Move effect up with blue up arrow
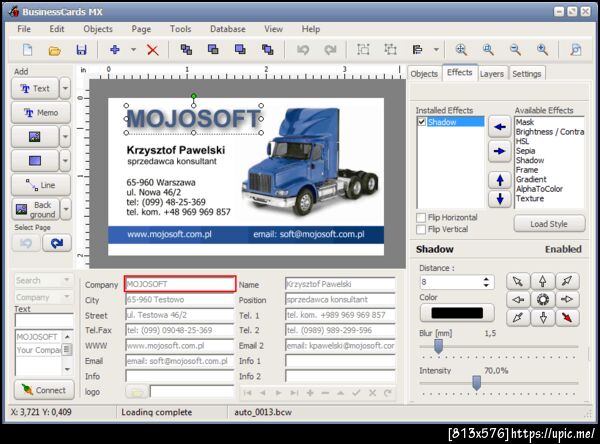This screenshot has height=444, width=600. [x=500, y=180]
